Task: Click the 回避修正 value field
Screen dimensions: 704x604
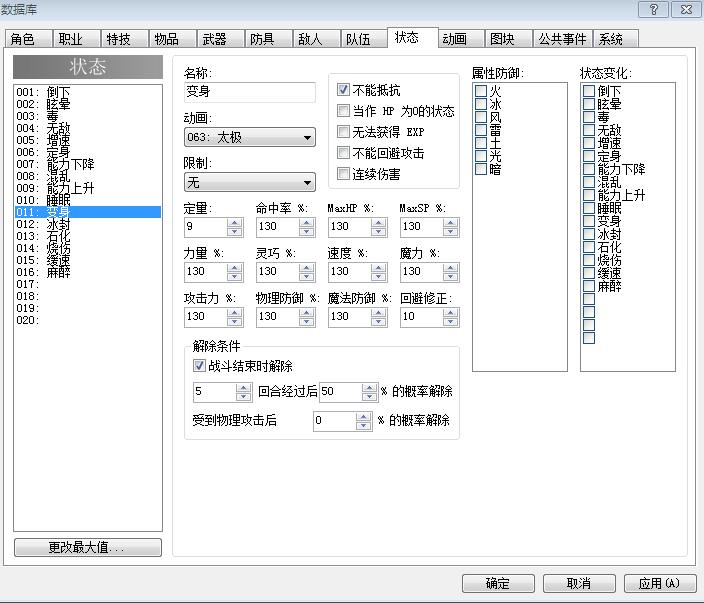Action: point(421,317)
